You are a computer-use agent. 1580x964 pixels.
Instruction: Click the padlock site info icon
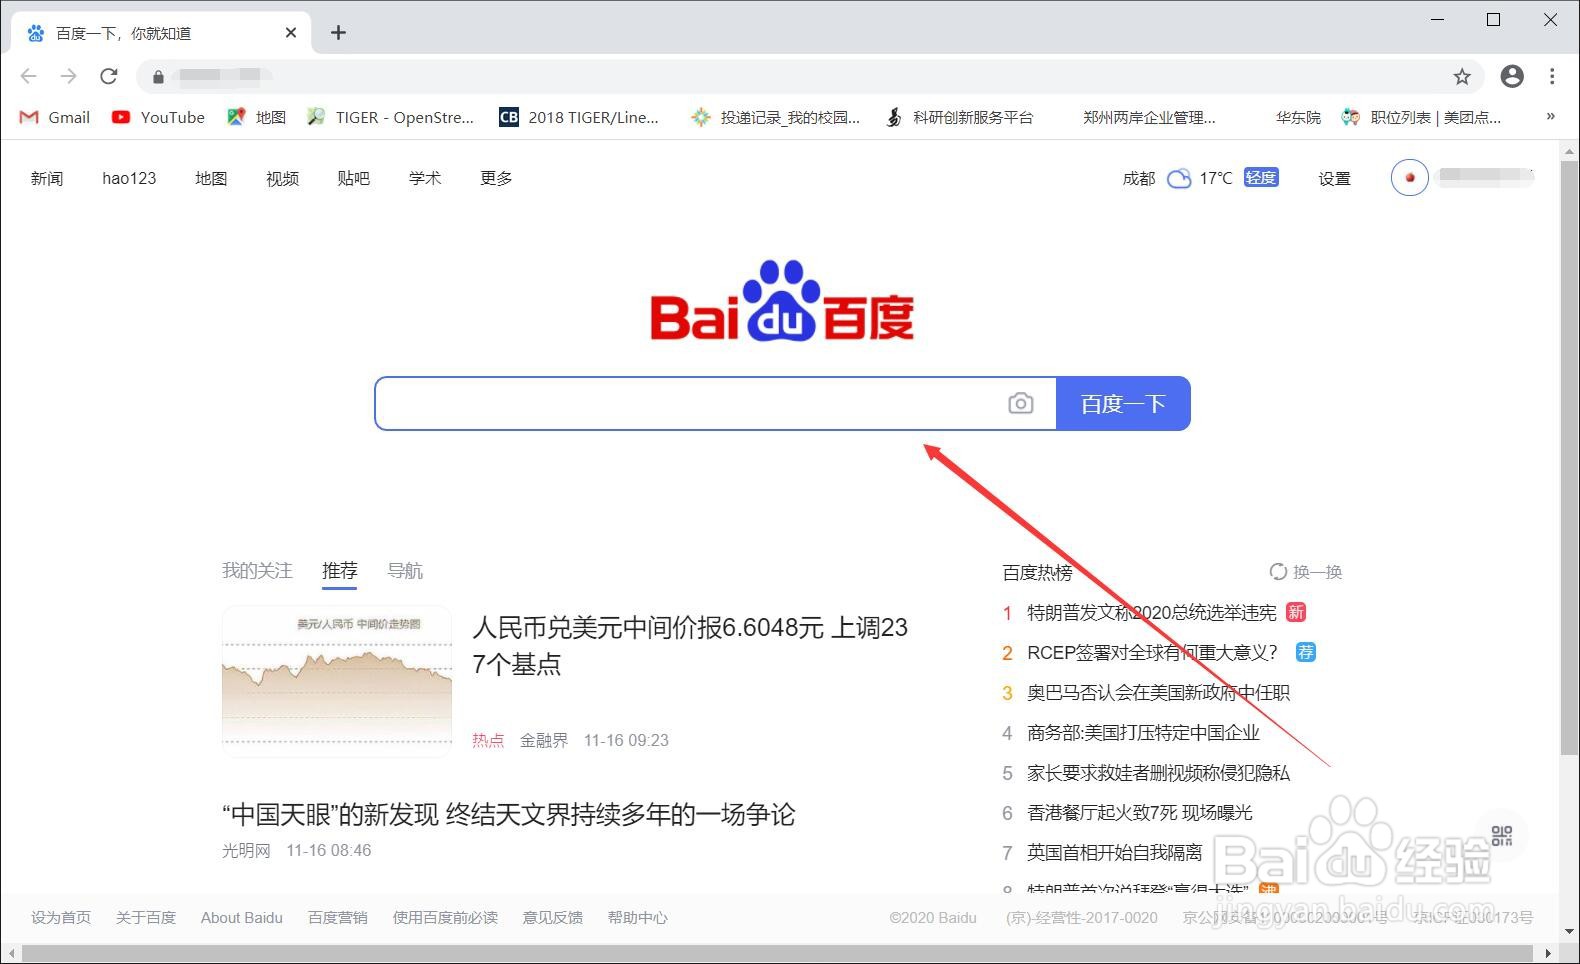(158, 77)
